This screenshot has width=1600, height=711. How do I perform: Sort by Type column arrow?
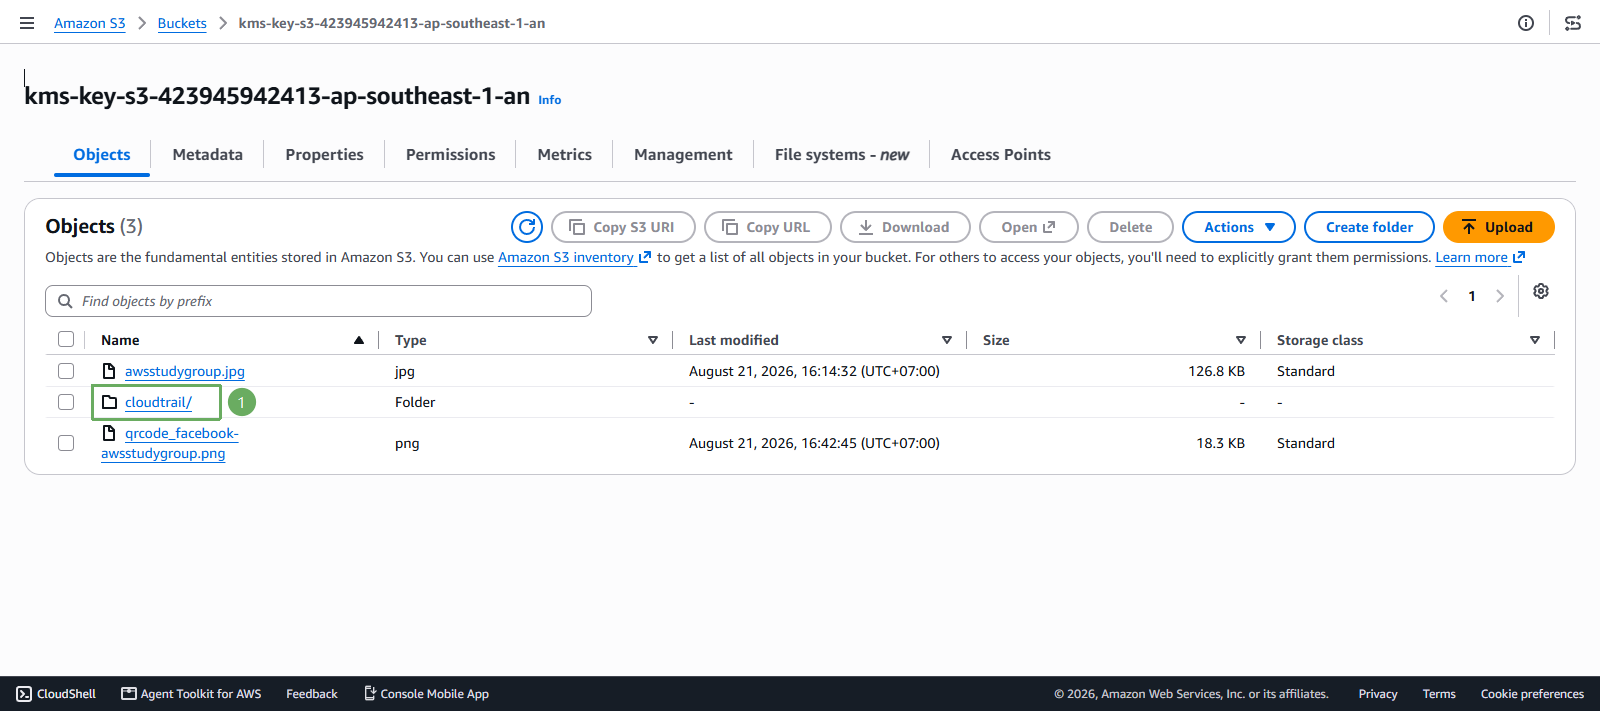click(x=653, y=340)
